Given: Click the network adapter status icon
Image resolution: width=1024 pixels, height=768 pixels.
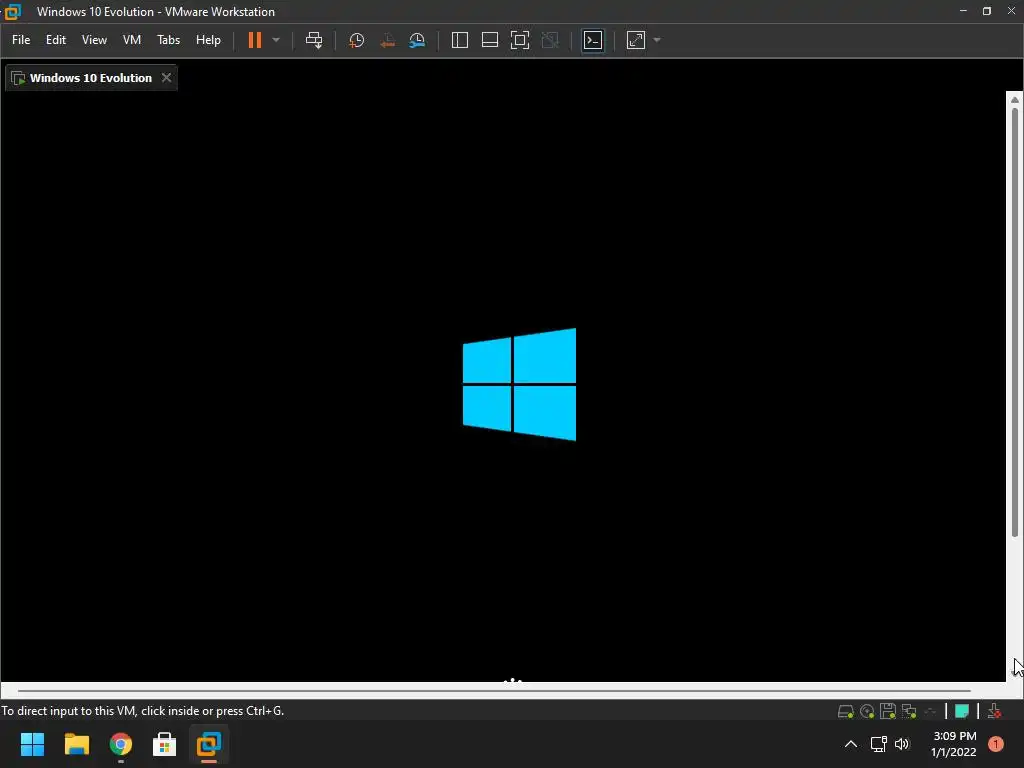Looking at the screenshot, I should click(x=909, y=711).
